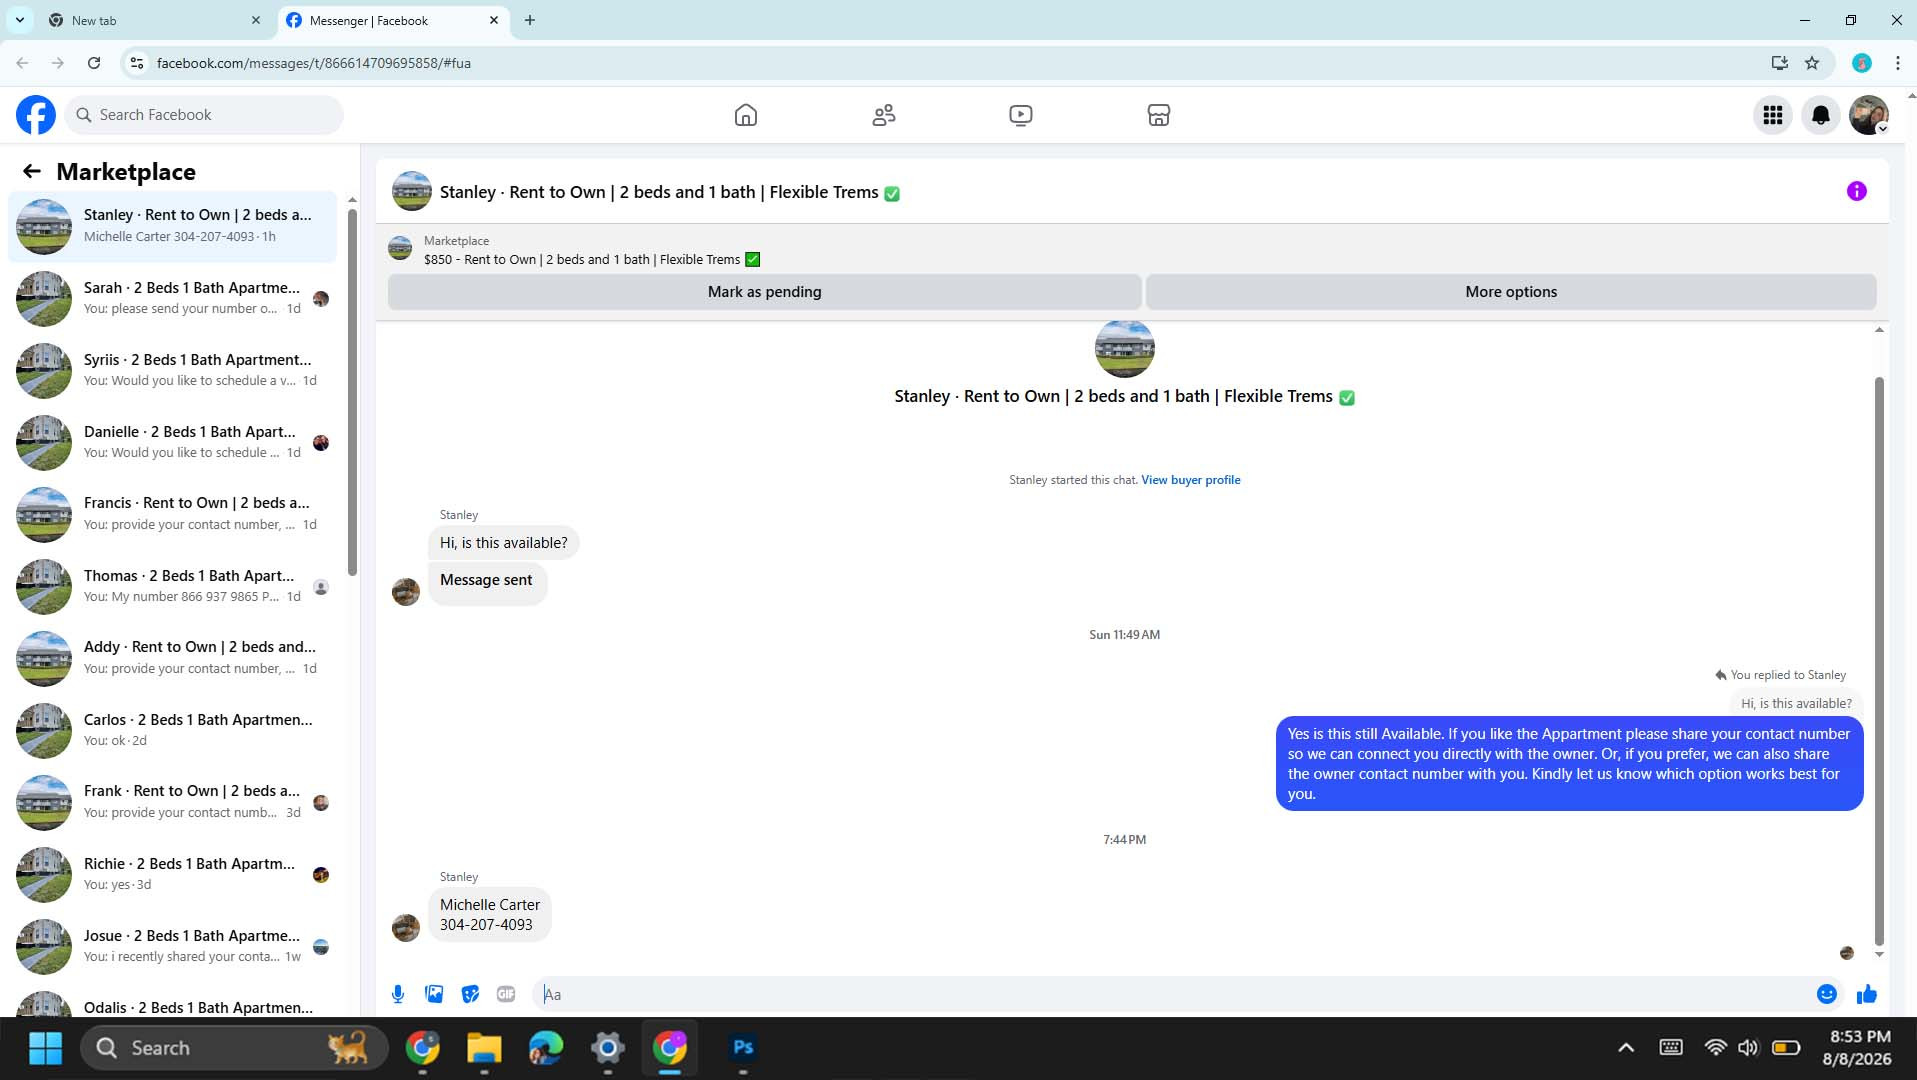
Task: Open the Richie 2 Beds conversation
Action: [x=173, y=874]
